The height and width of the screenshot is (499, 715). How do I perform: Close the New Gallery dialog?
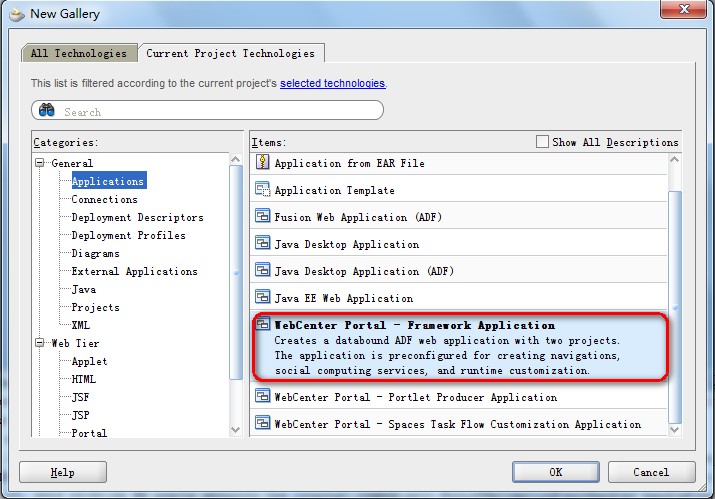point(684,9)
